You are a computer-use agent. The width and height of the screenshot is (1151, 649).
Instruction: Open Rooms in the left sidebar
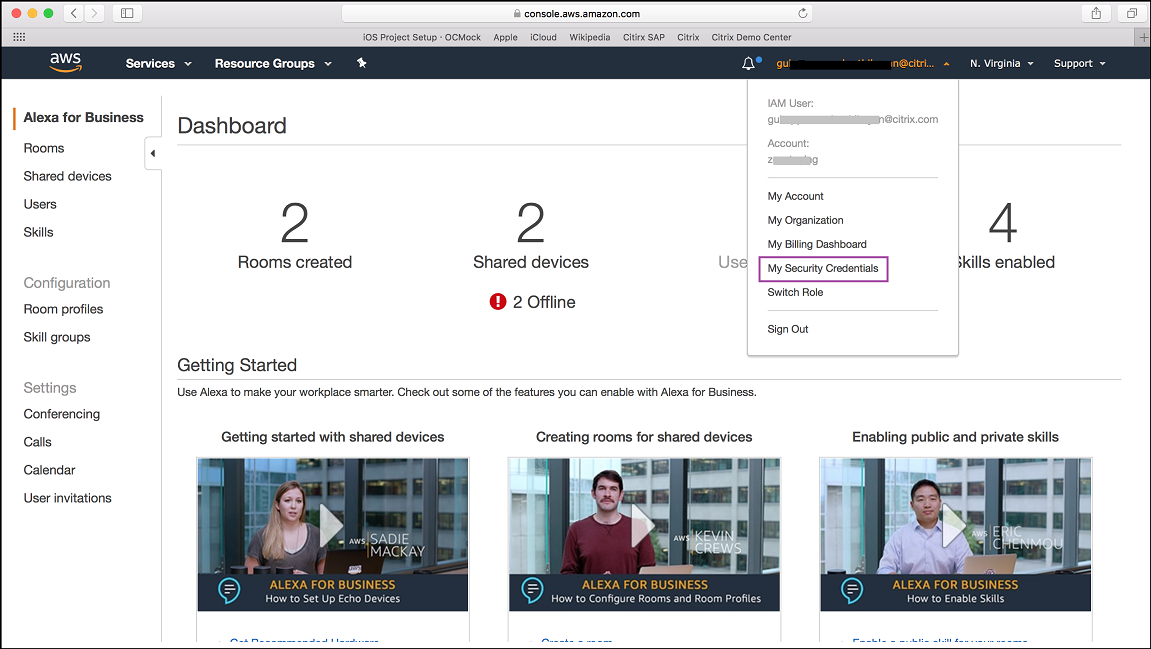tap(44, 148)
